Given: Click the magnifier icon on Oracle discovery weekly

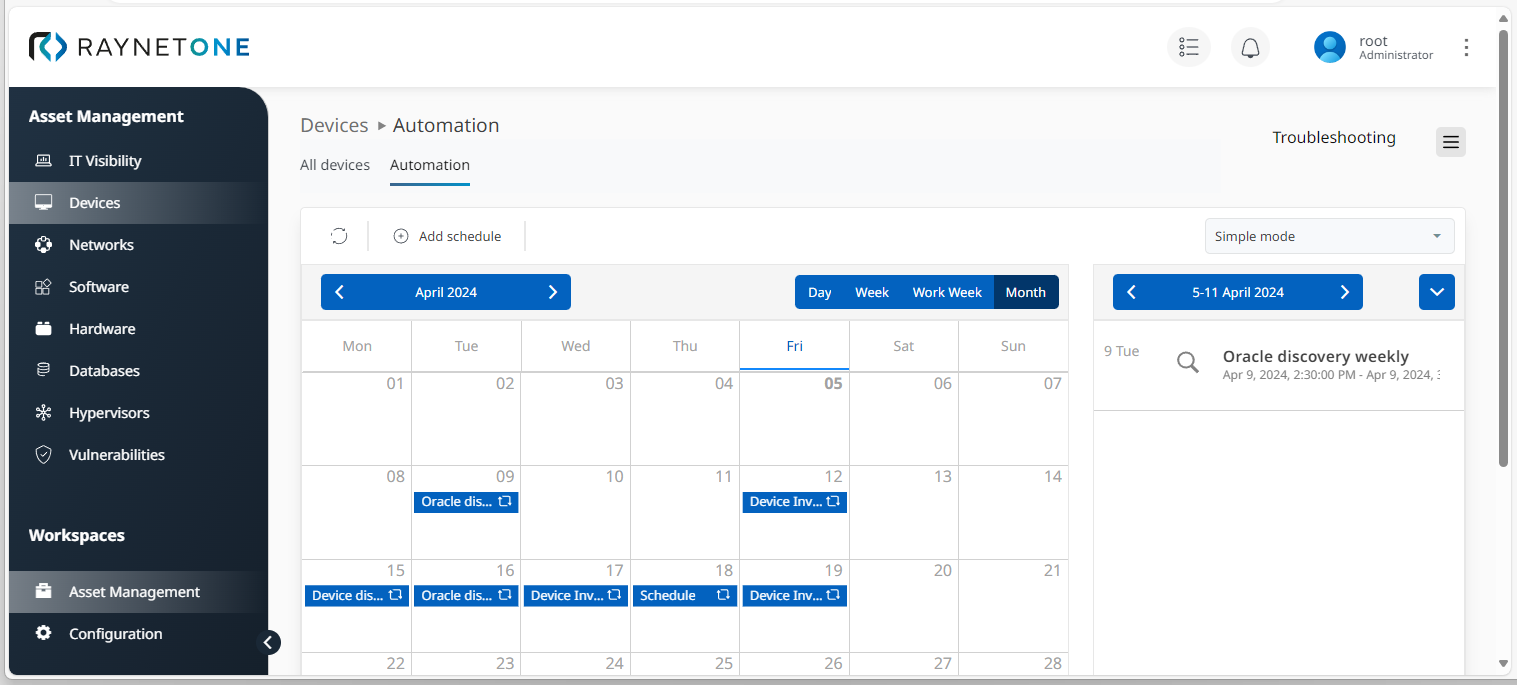Looking at the screenshot, I should click(x=1187, y=363).
